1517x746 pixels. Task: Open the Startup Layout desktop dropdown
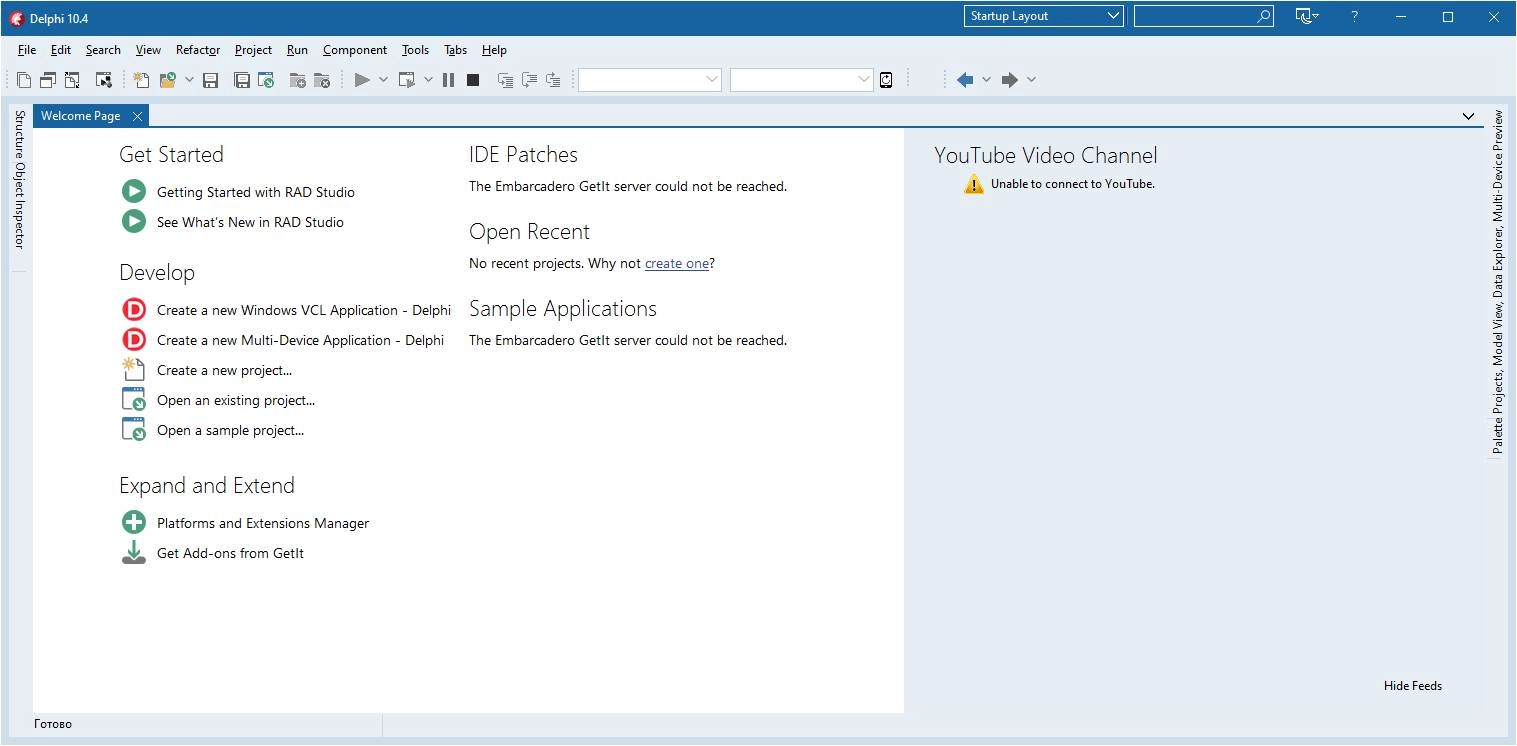tap(1044, 16)
